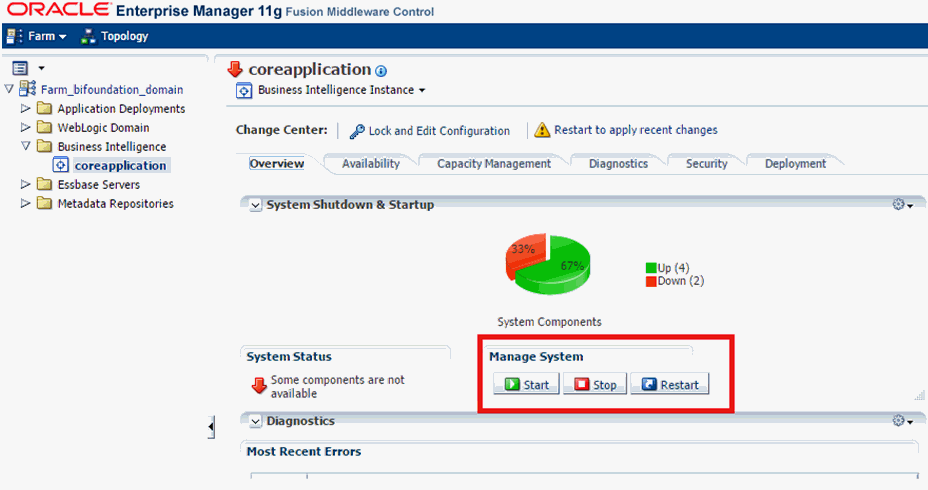
Task: Collapse the navigation pane with the splitter arrow
Action: point(211,427)
